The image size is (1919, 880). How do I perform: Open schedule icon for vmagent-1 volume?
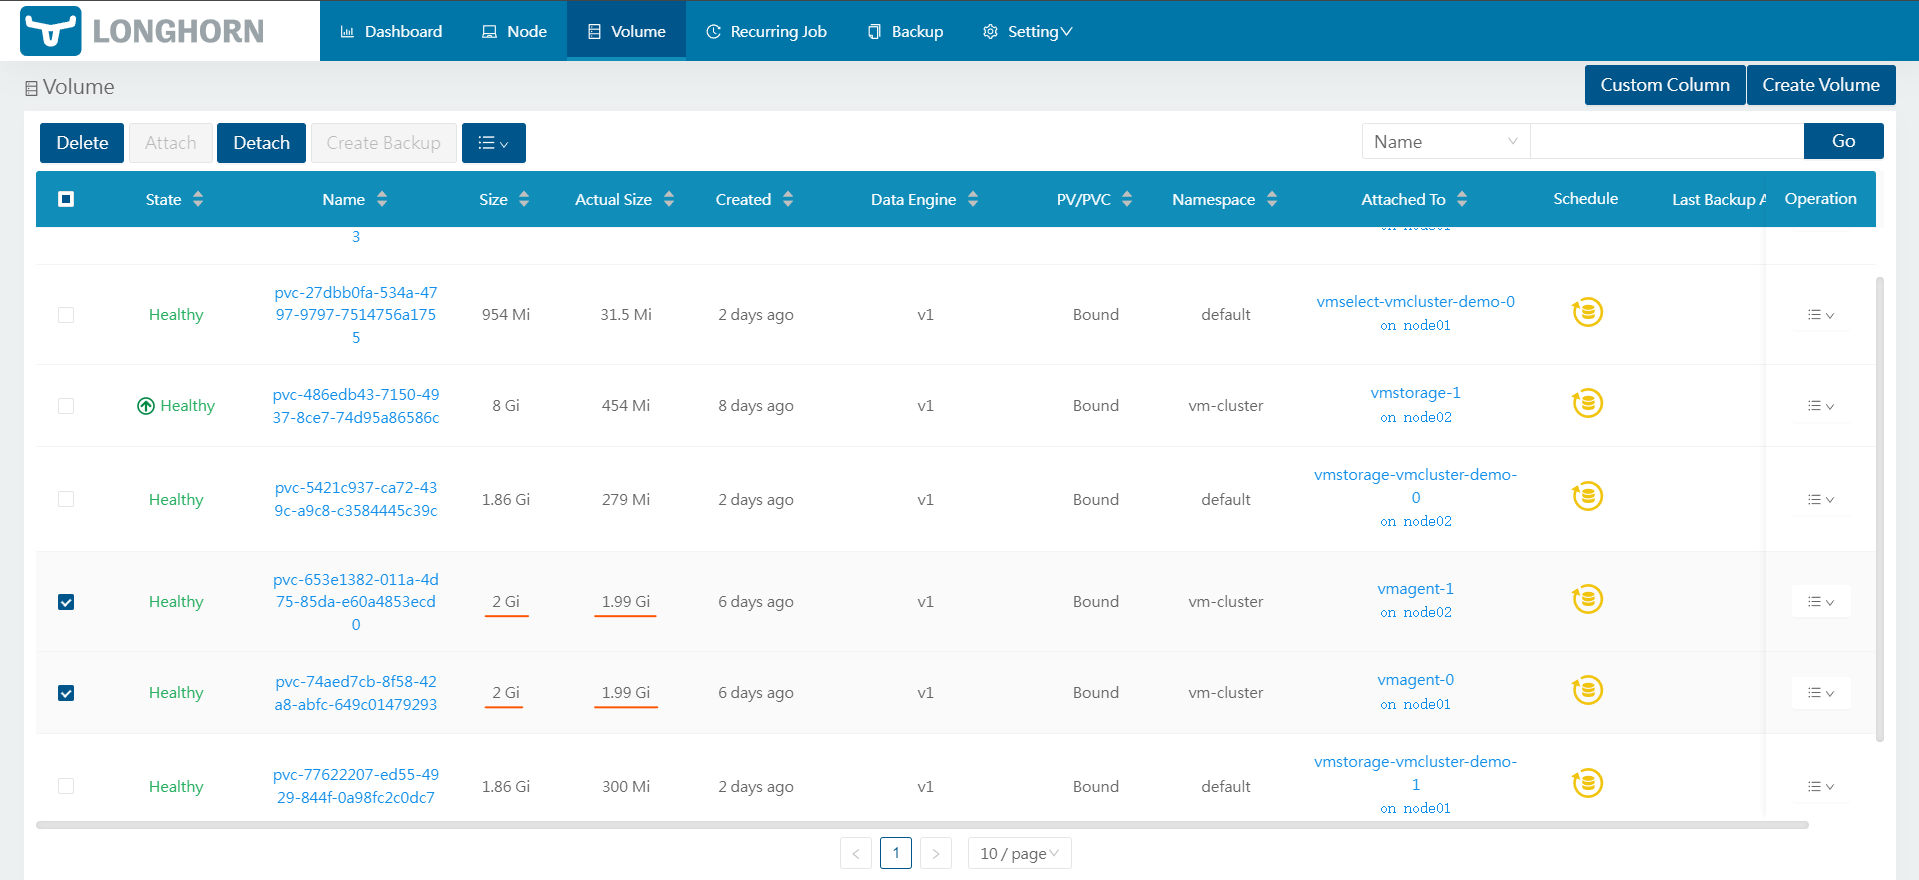1587,600
